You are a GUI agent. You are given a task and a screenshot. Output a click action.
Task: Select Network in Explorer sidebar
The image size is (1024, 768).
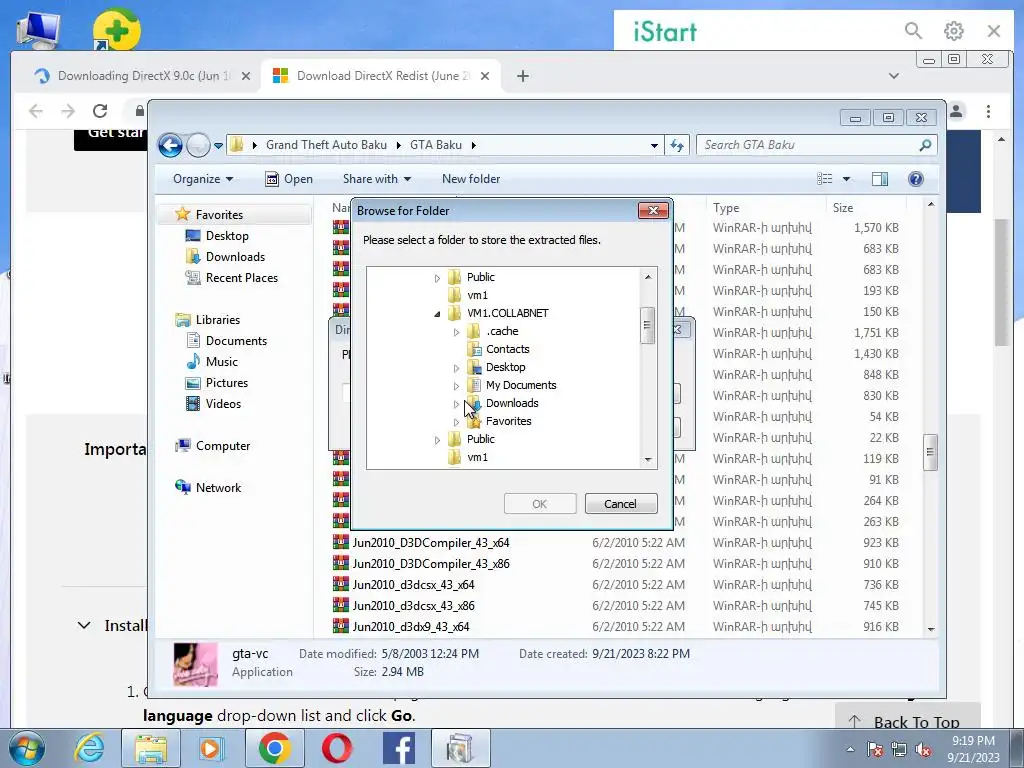tap(218, 488)
